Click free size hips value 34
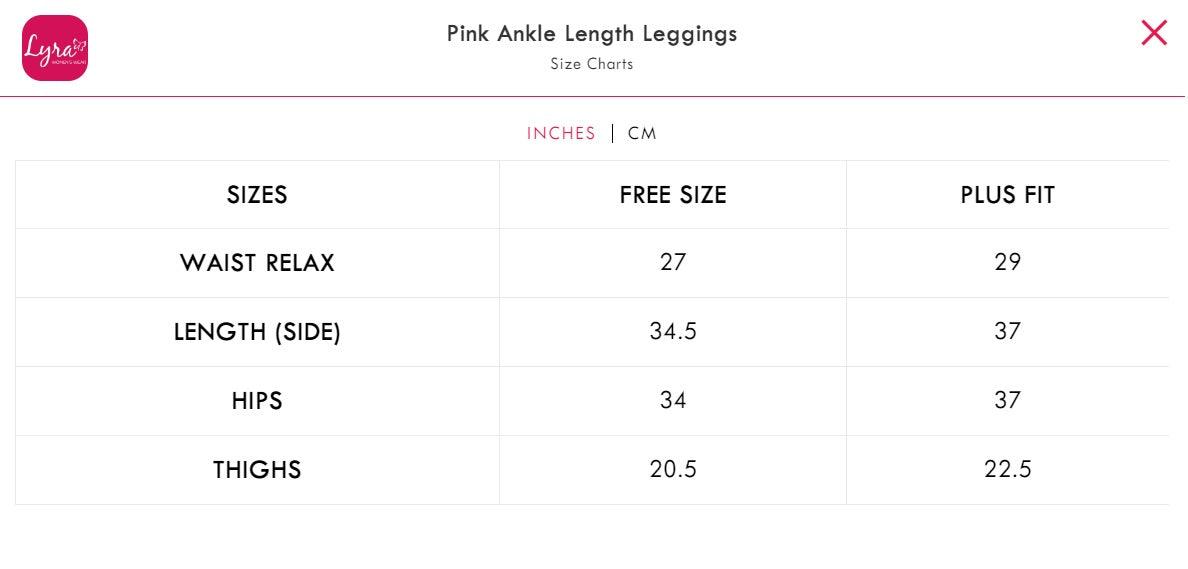This screenshot has height=569, width=1188. point(673,400)
